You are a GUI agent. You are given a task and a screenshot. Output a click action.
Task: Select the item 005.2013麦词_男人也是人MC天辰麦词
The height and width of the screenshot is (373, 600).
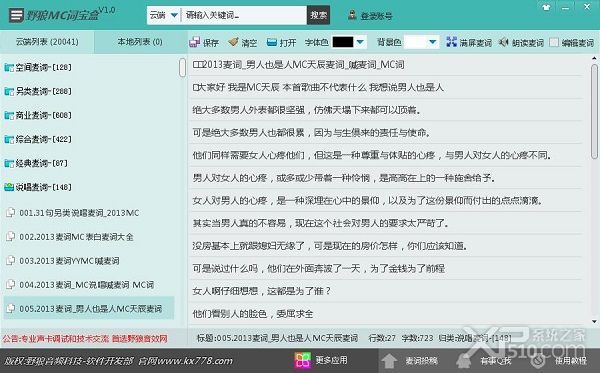tap(89, 308)
